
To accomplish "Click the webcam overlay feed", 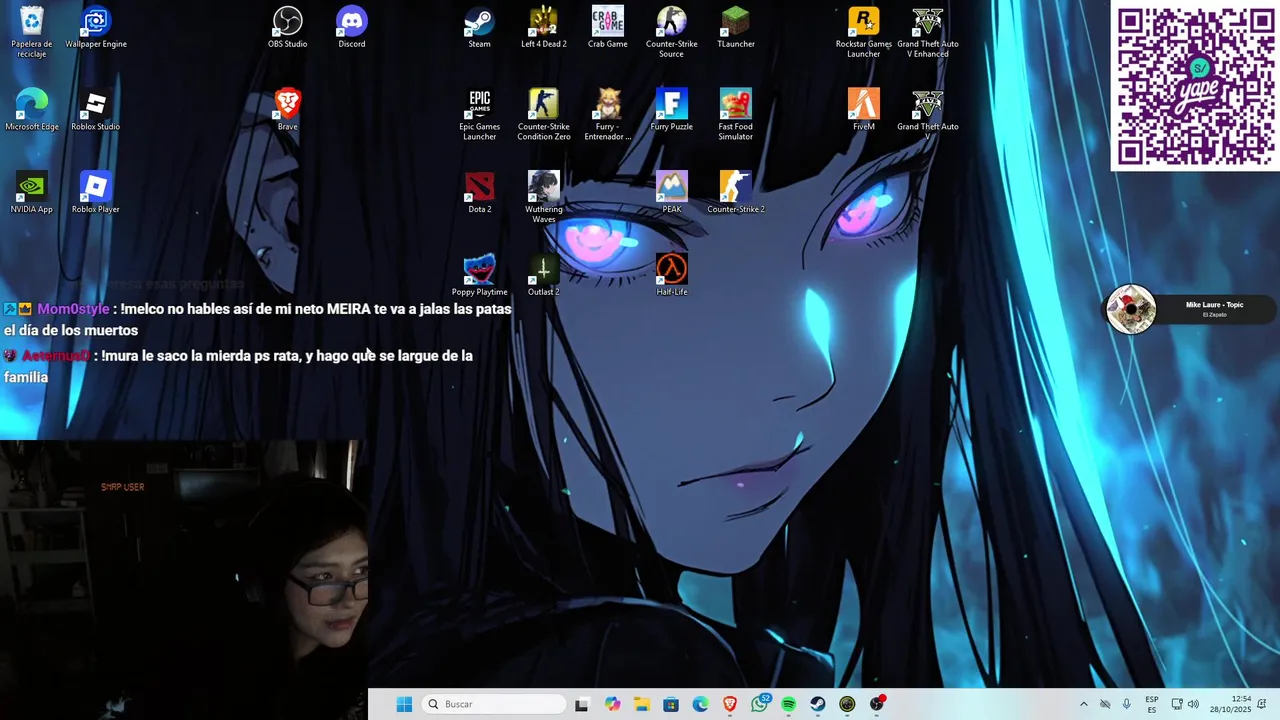I will tap(184, 580).
